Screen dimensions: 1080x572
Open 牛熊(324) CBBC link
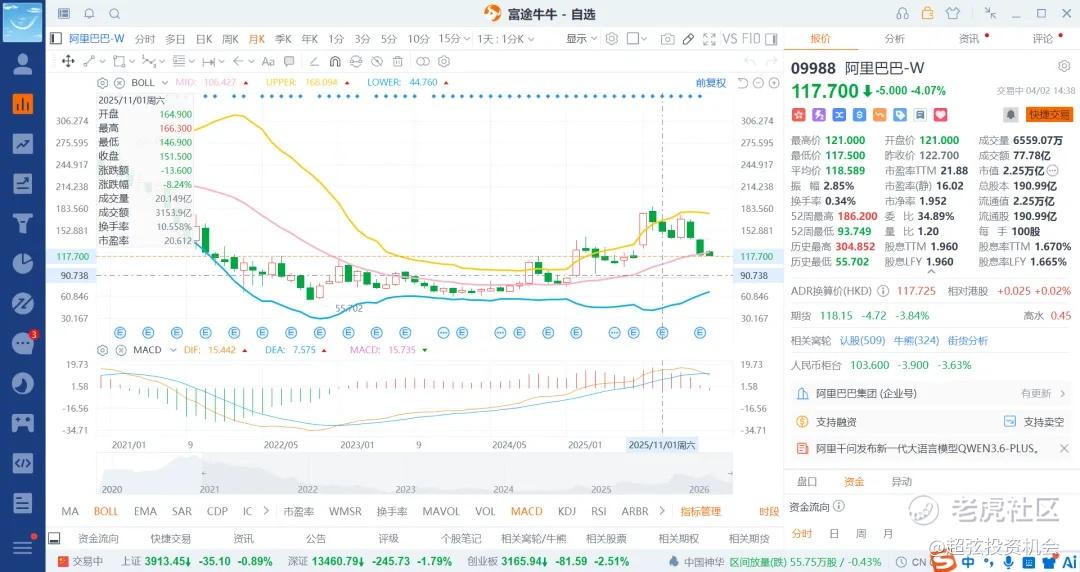(916, 340)
